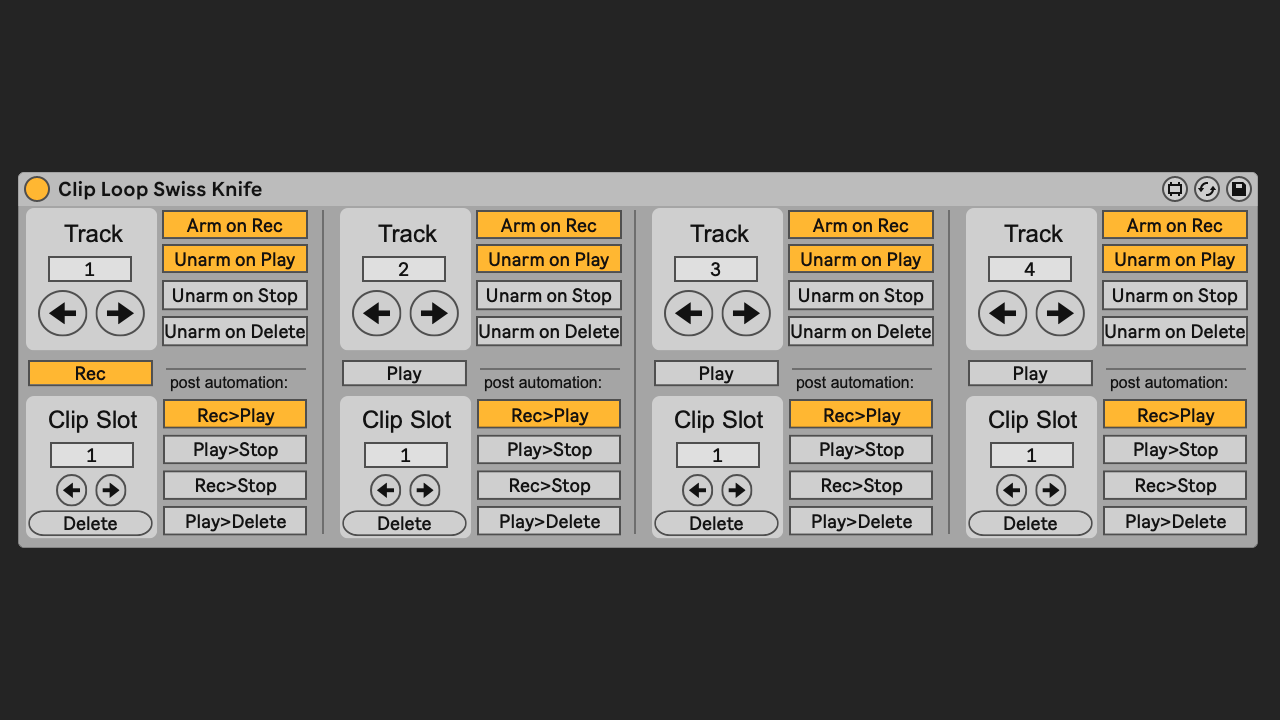
Task: Select previous clip slot in Track 2 column
Action: click(x=386, y=490)
